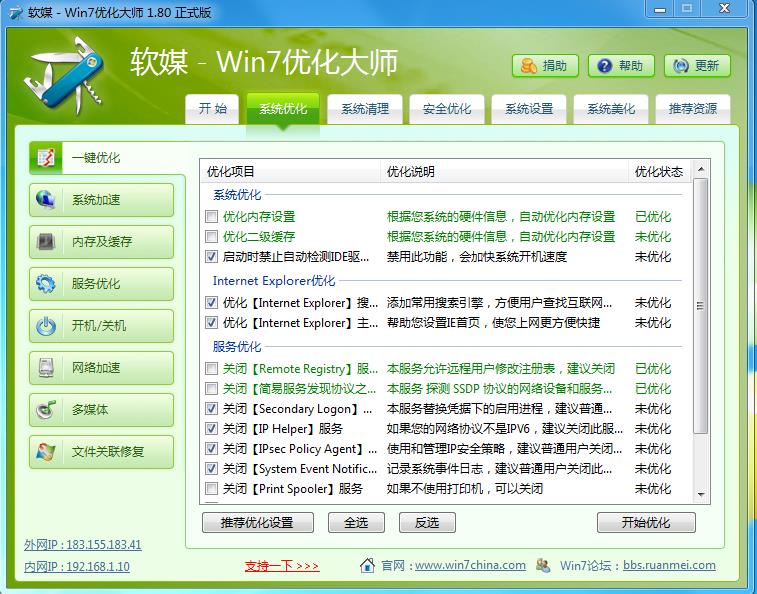Click the 一键优化 notepad icon
Image resolution: width=757 pixels, height=594 pixels.
(x=46, y=157)
